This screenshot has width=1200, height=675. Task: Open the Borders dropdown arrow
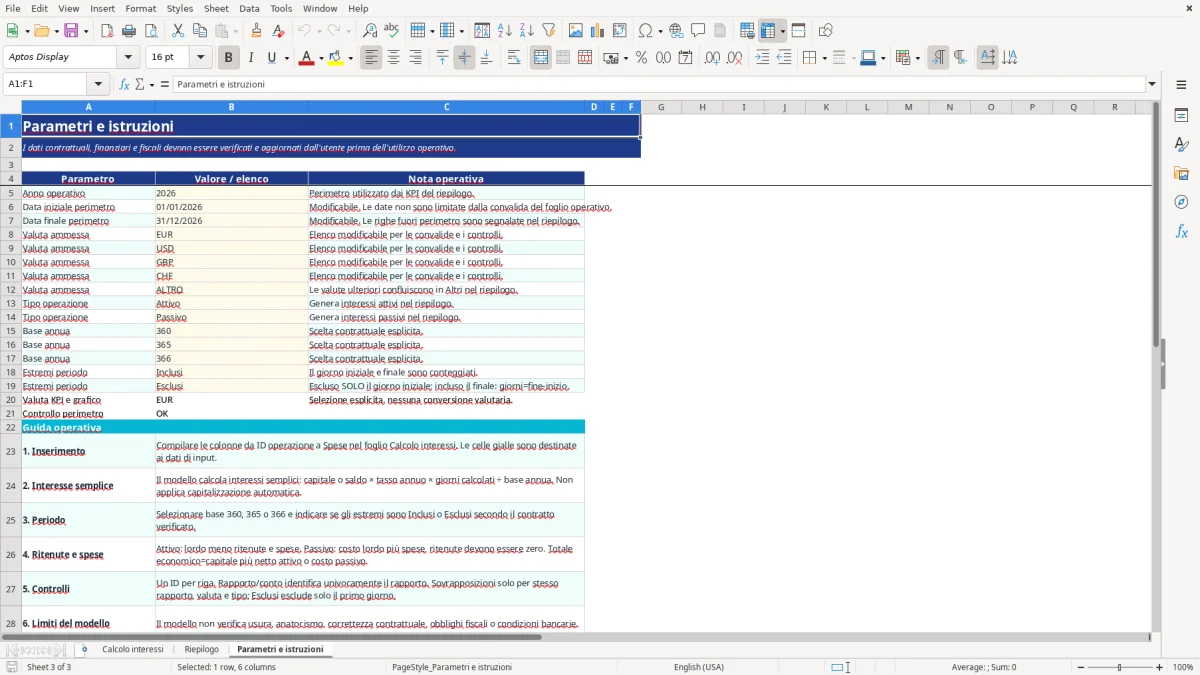pyautogui.click(x=823, y=58)
